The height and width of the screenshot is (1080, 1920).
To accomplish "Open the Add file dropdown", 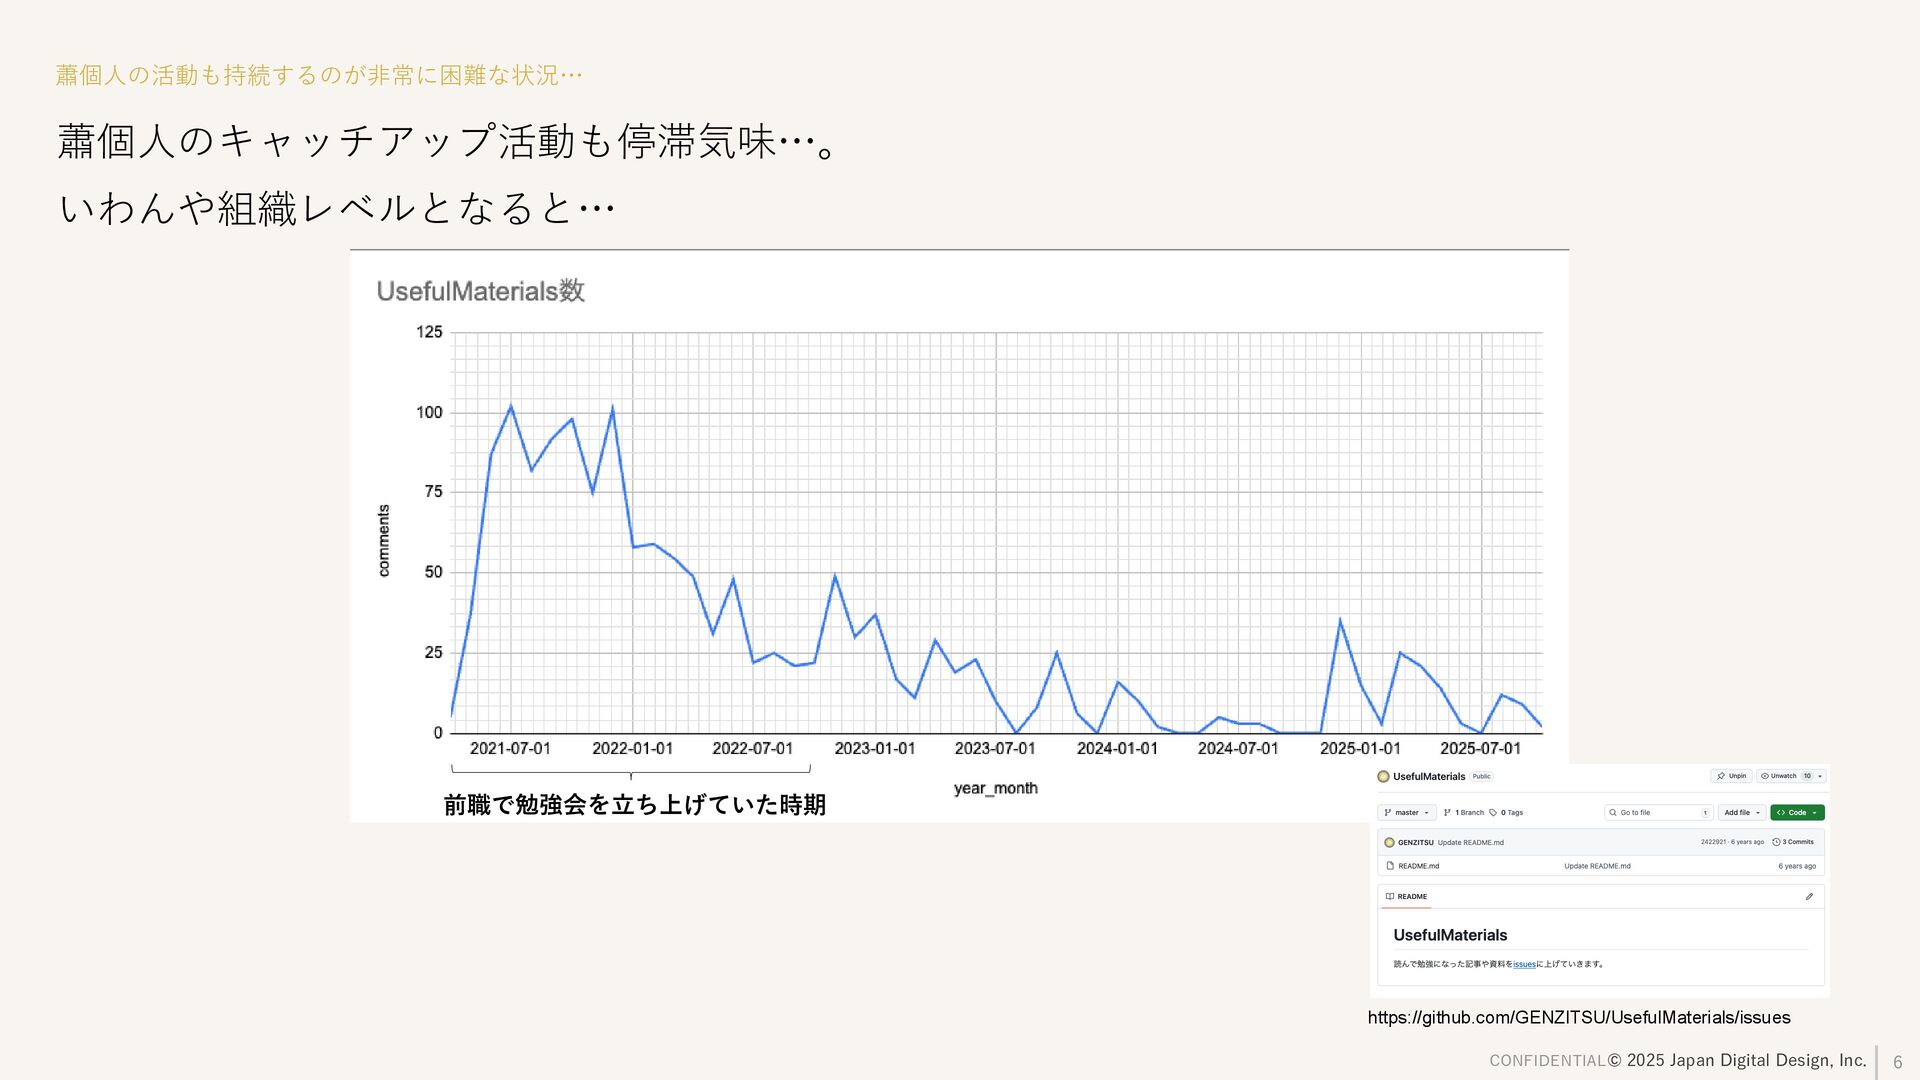I will (x=1741, y=813).
